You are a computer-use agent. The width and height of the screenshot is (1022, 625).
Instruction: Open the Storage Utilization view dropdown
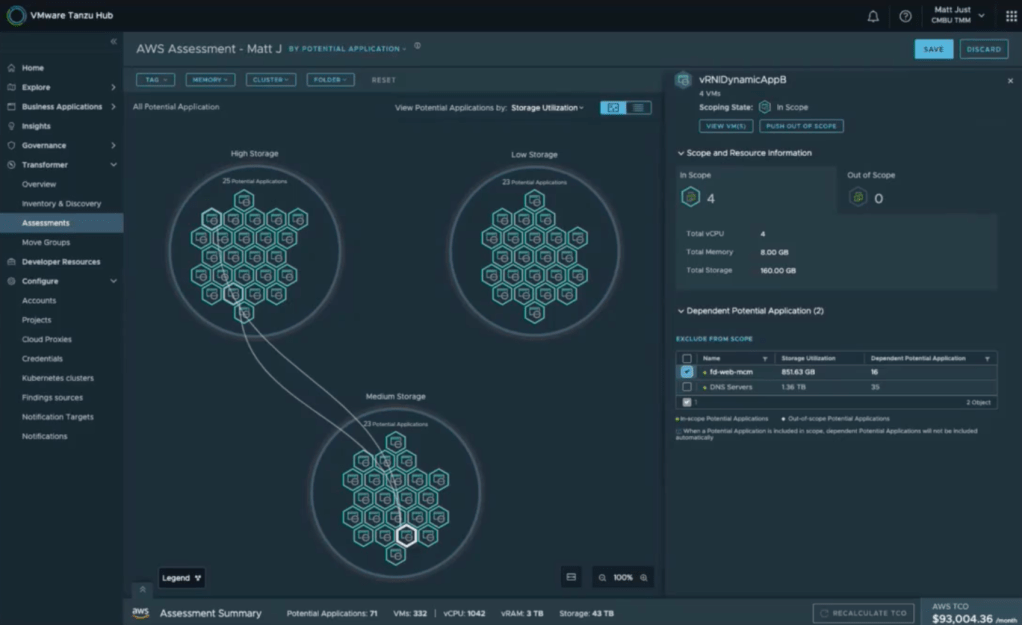(x=547, y=107)
